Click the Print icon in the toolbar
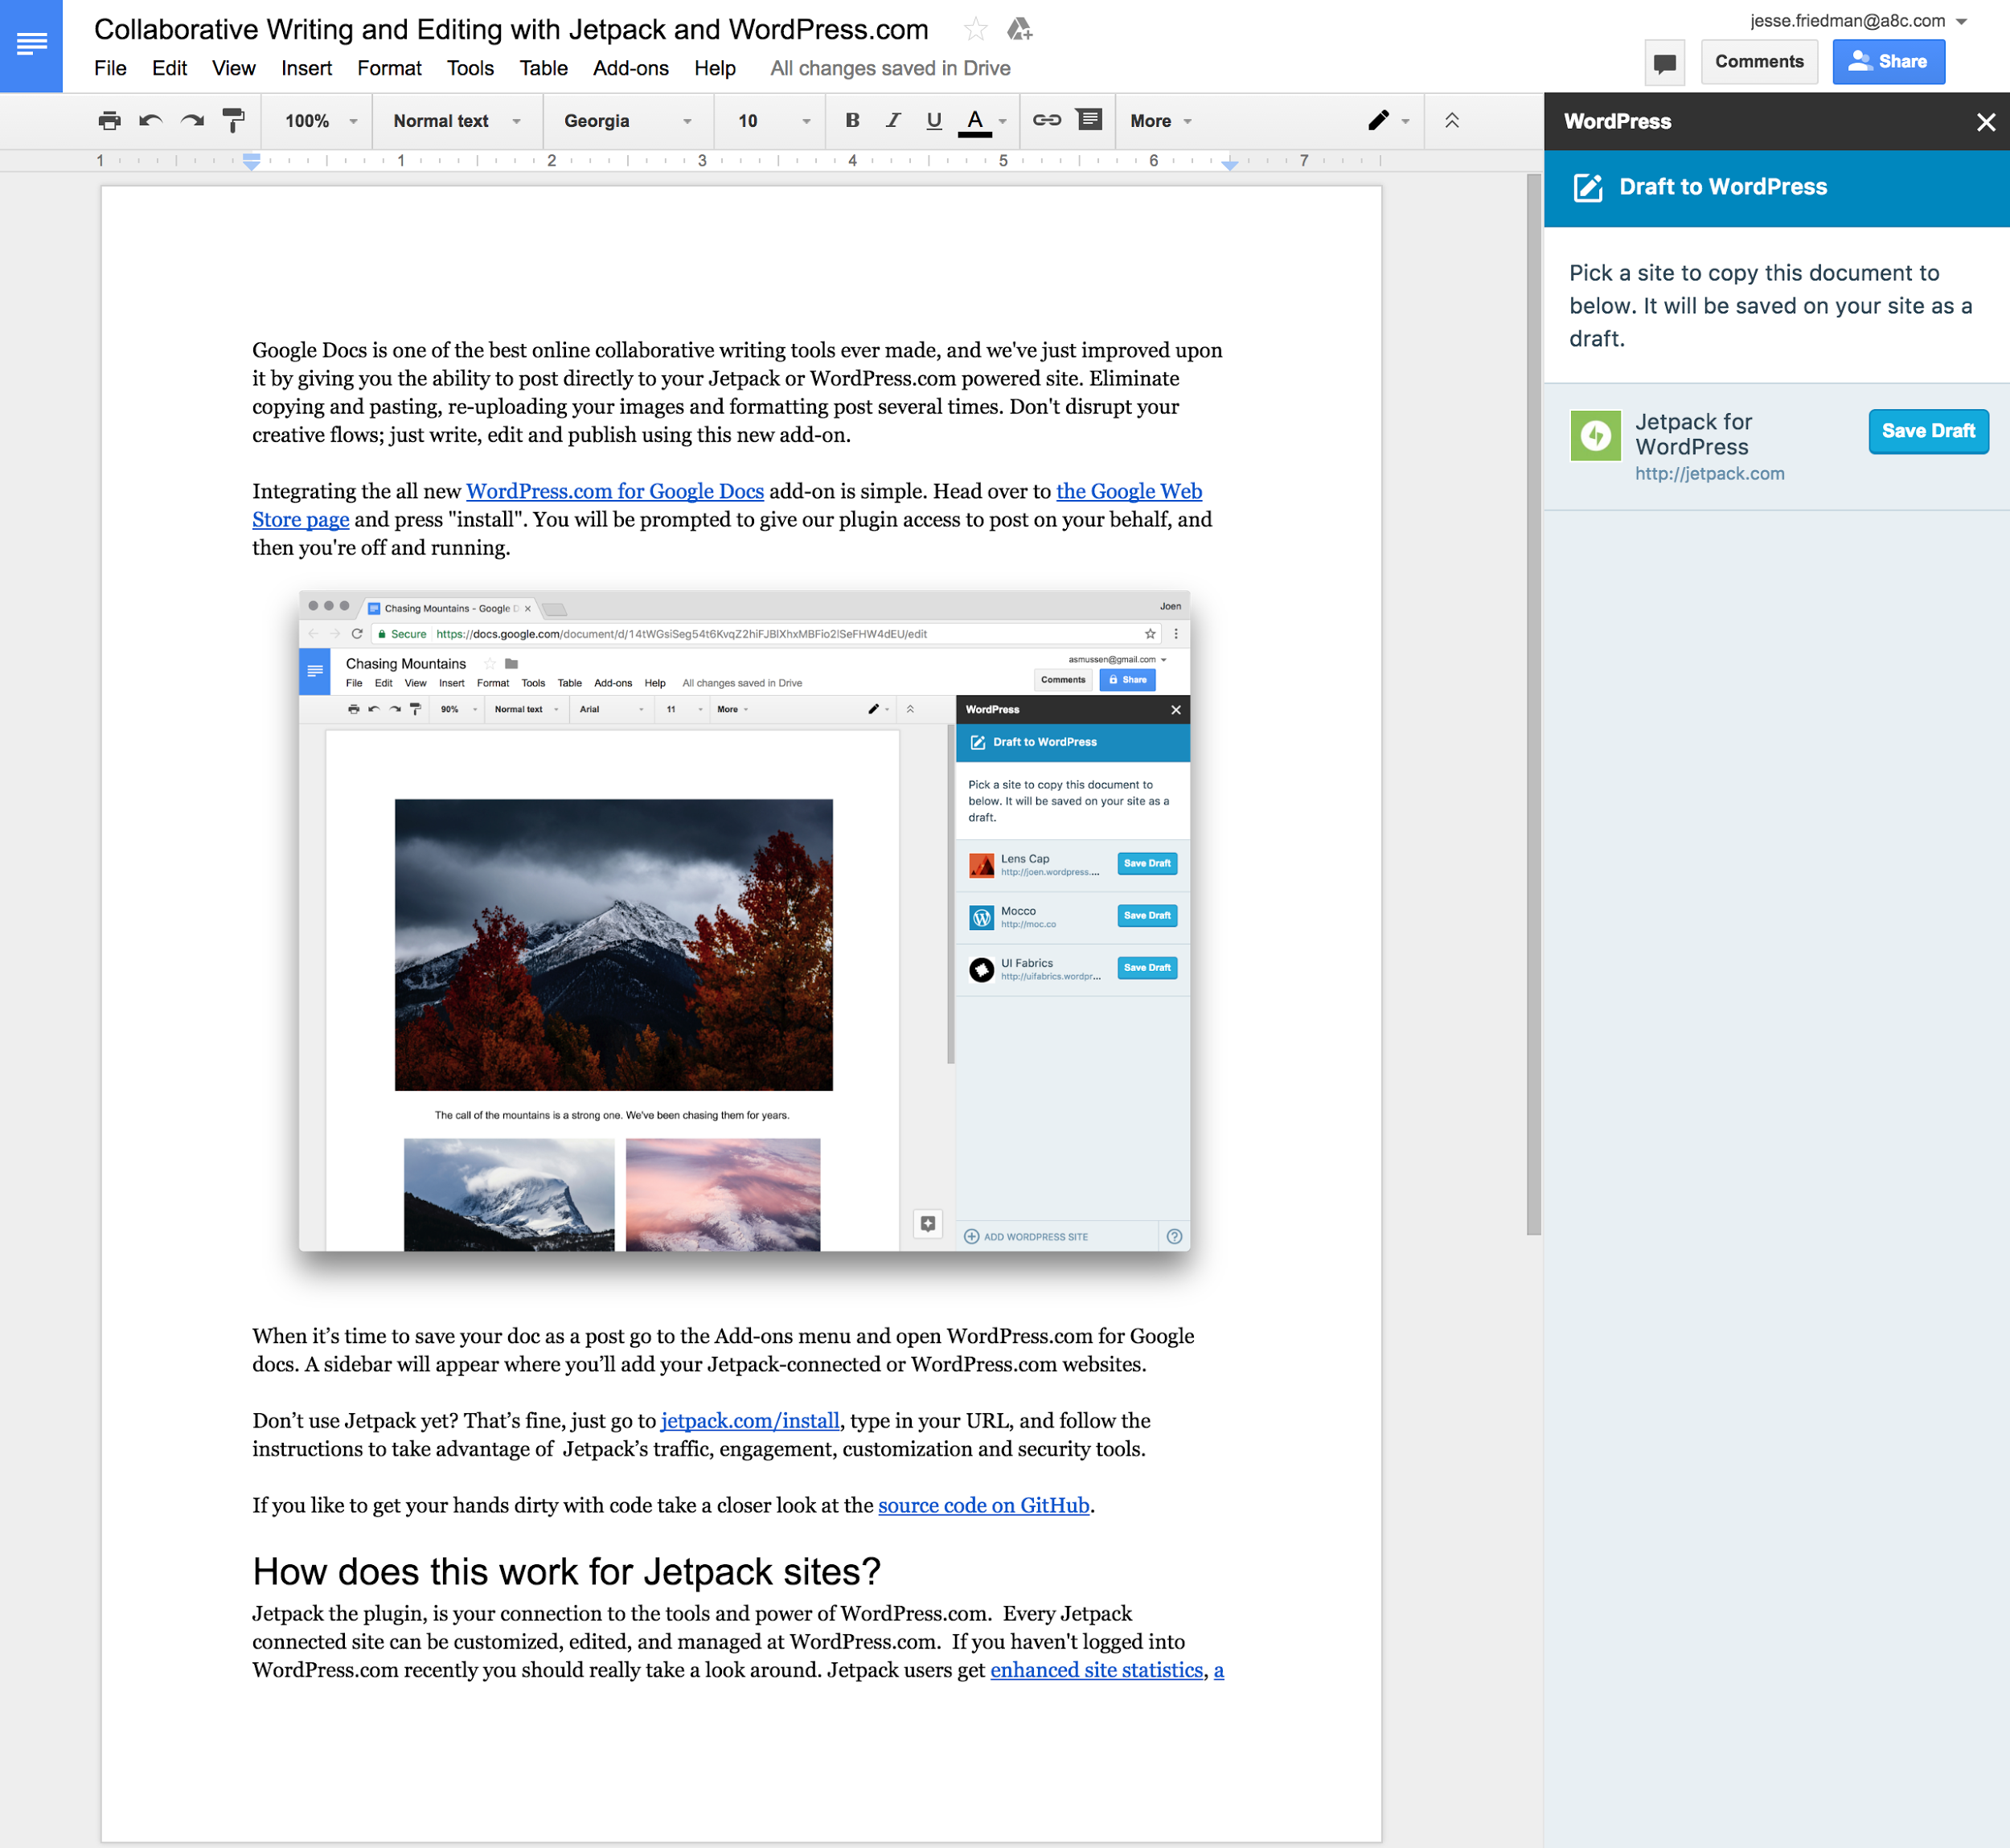Viewport: 2010px width, 1848px height. point(109,121)
